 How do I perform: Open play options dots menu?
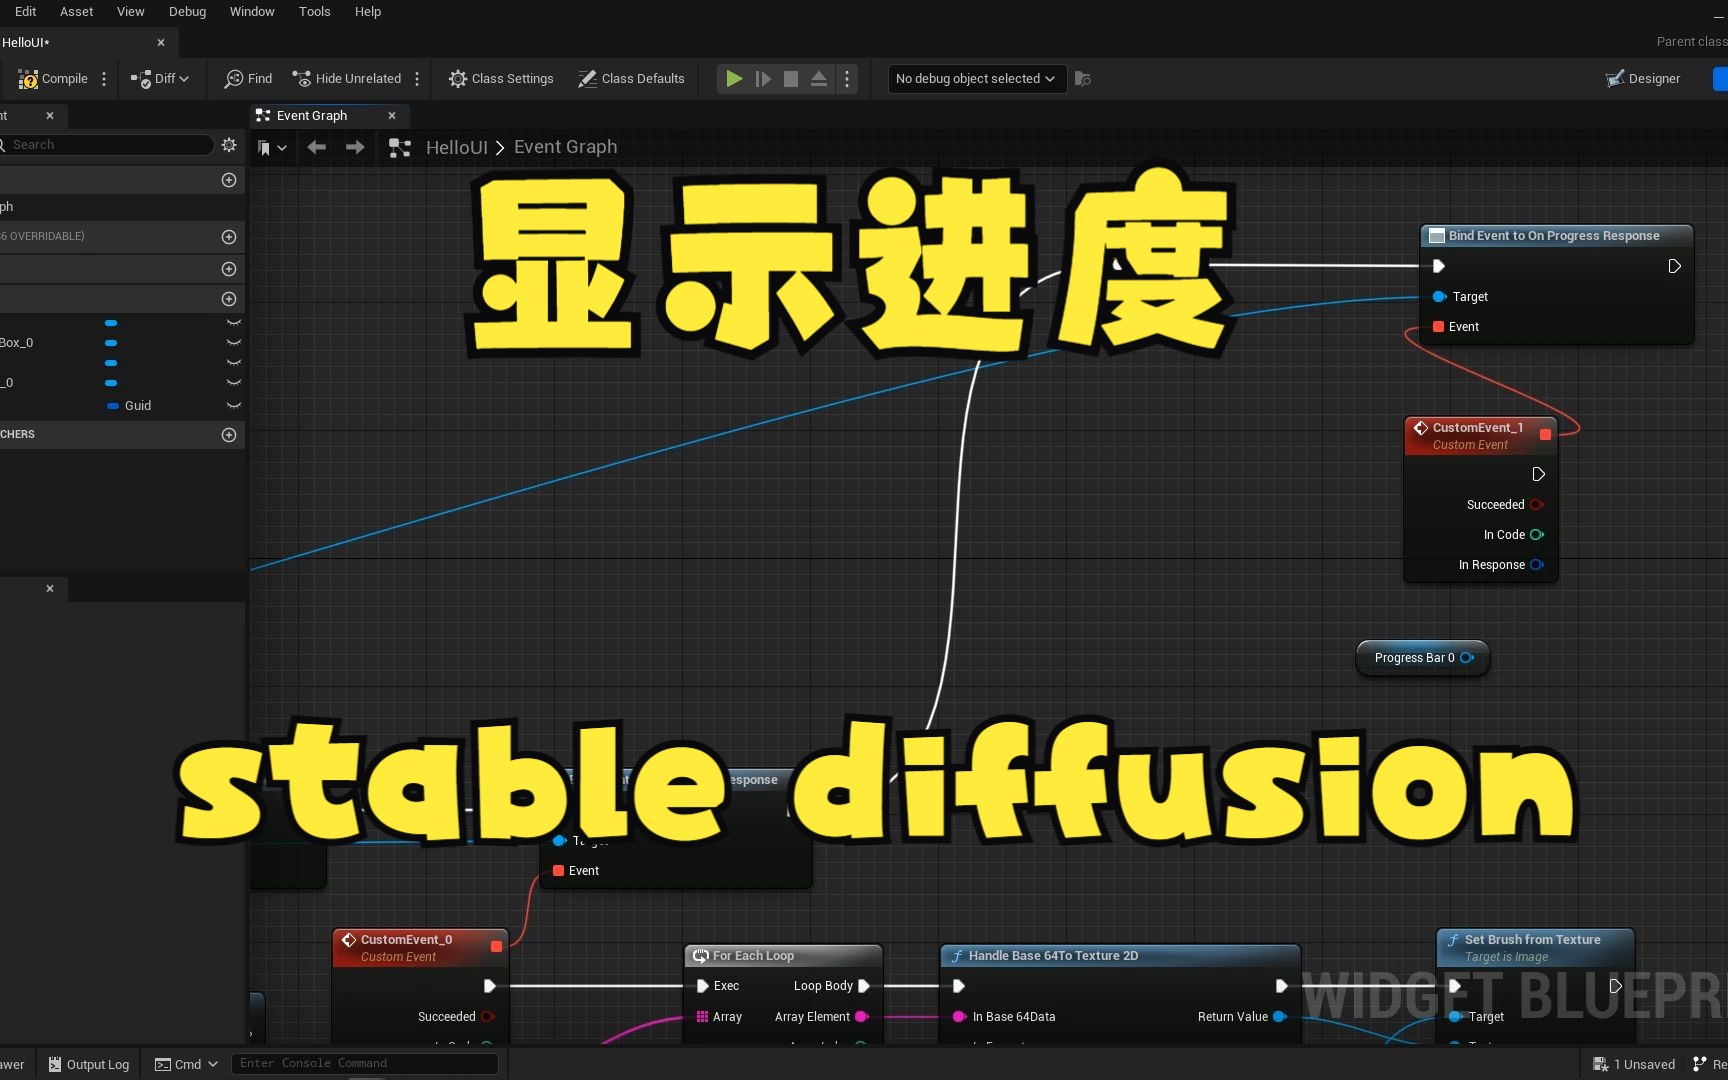(847, 79)
